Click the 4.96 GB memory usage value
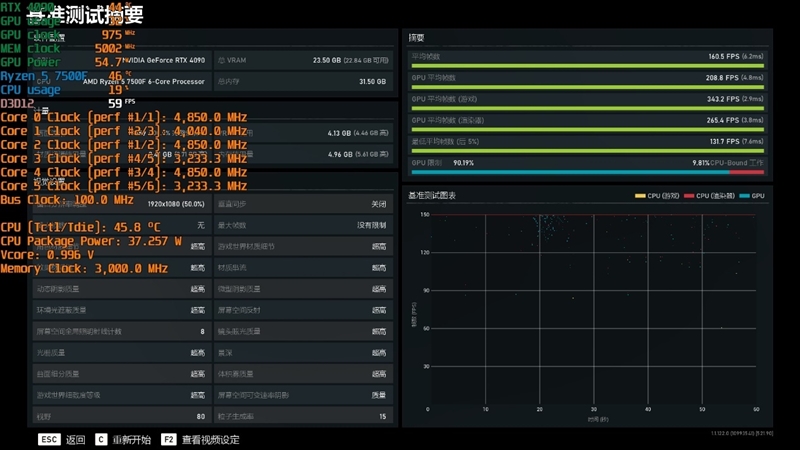The height and width of the screenshot is (450, 800). point(339,154)
